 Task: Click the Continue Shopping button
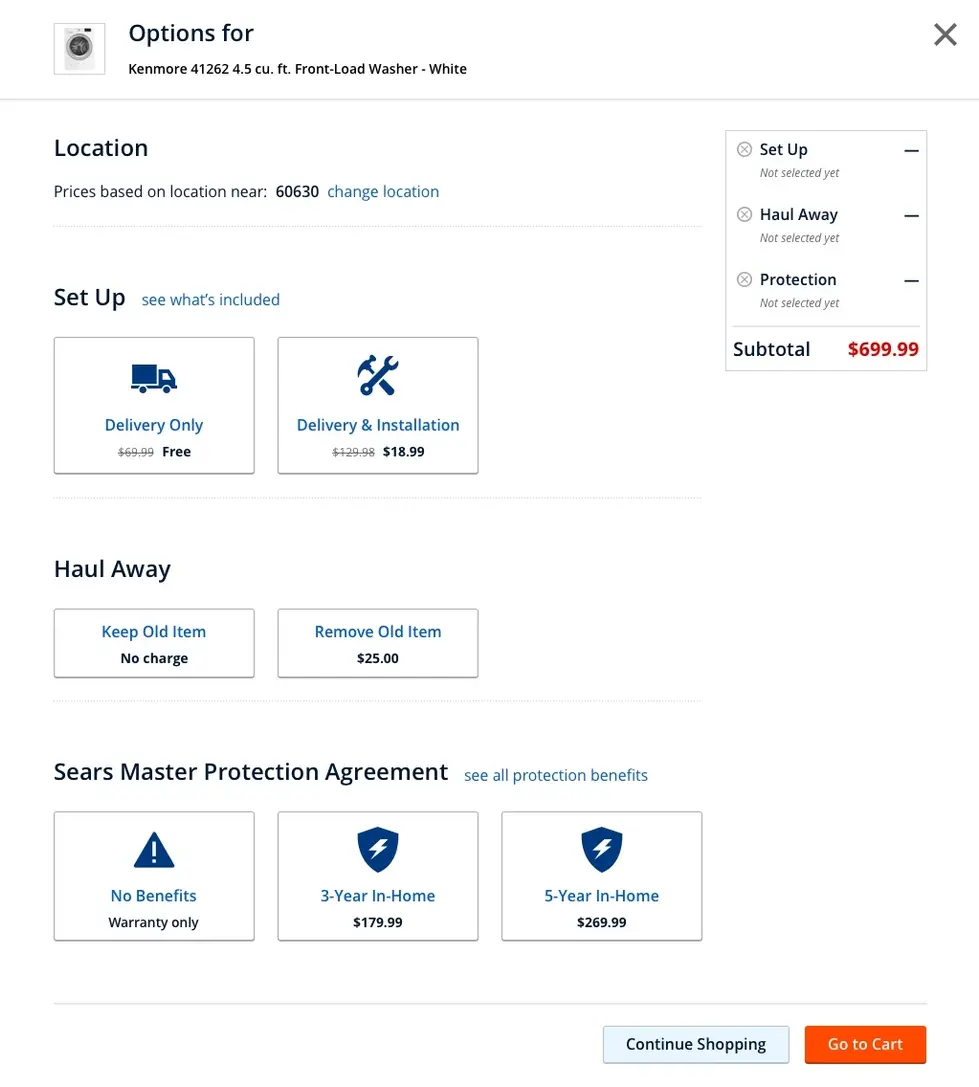click(x=696, y=1045)
